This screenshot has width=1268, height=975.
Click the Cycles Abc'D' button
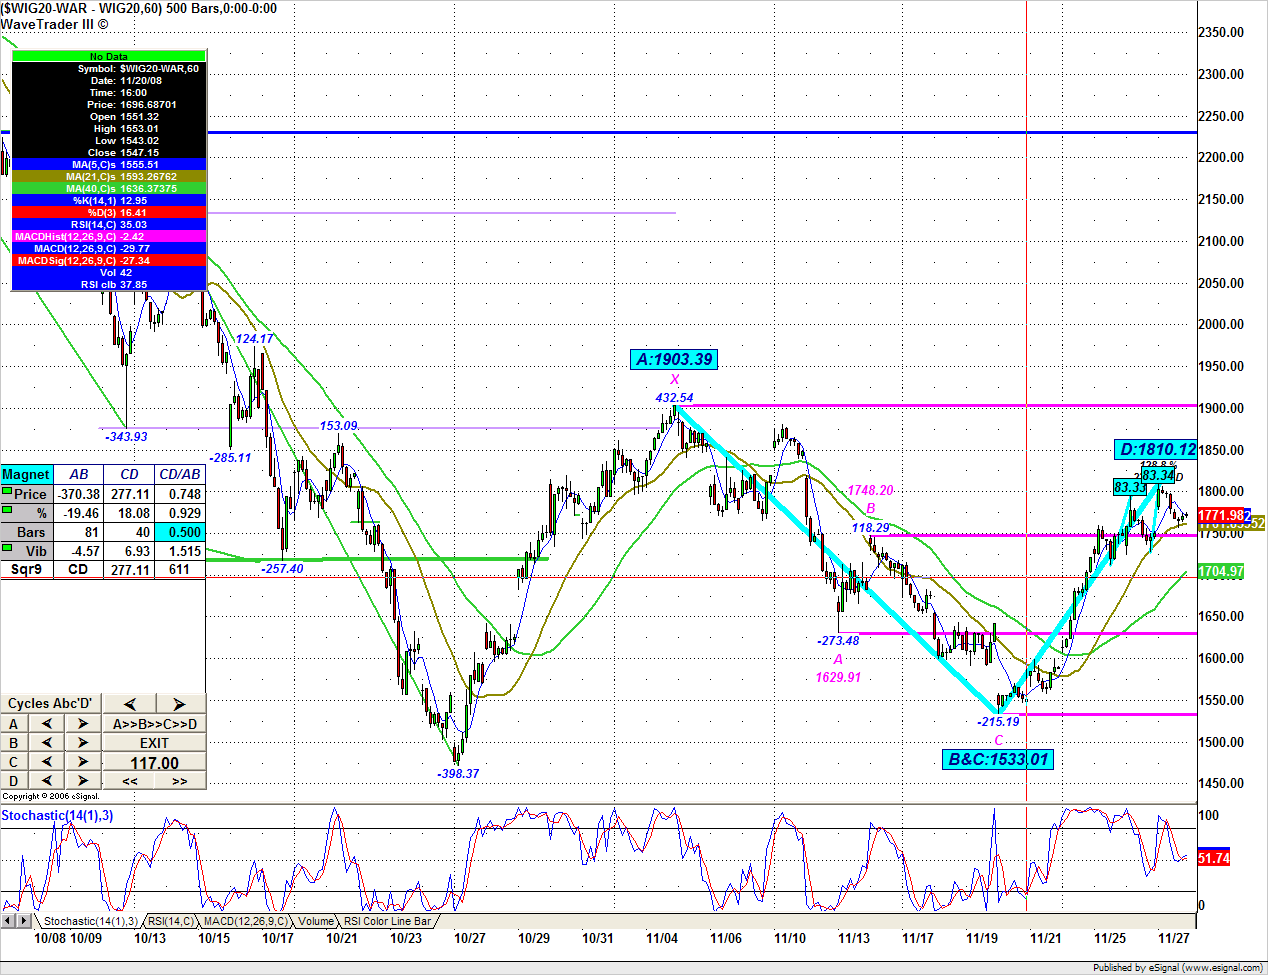51,704
